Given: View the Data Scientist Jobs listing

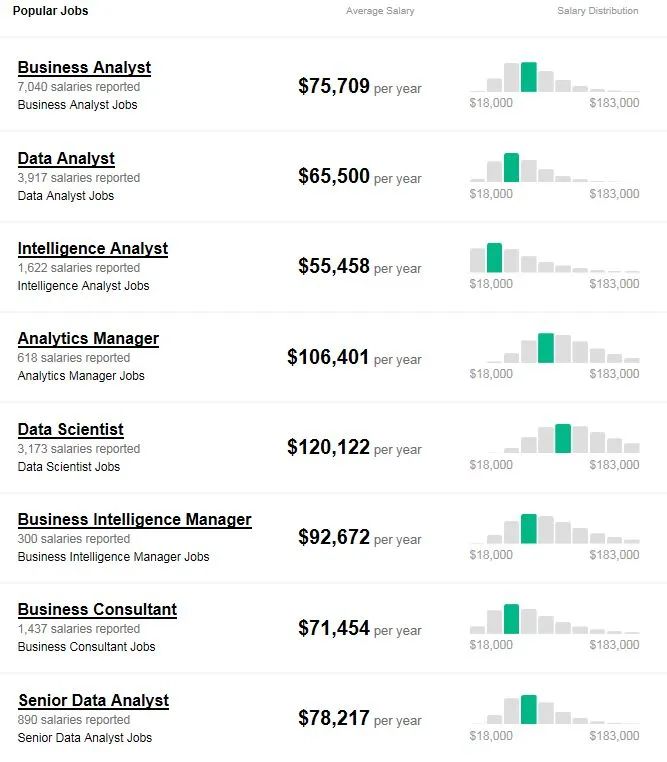Looking at the screenshot, I should (x=69, y=467).
